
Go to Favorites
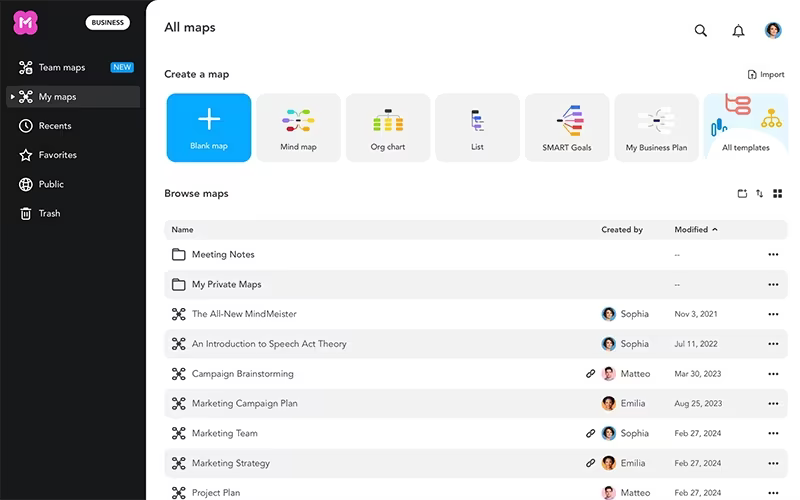(x=58, y=155)
